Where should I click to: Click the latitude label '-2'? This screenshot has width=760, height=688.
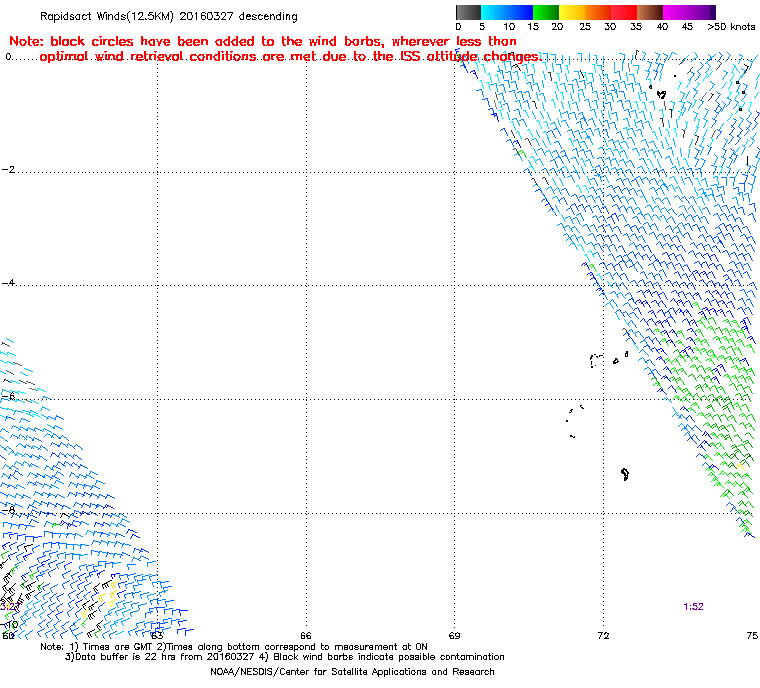[x=8, y=170]
